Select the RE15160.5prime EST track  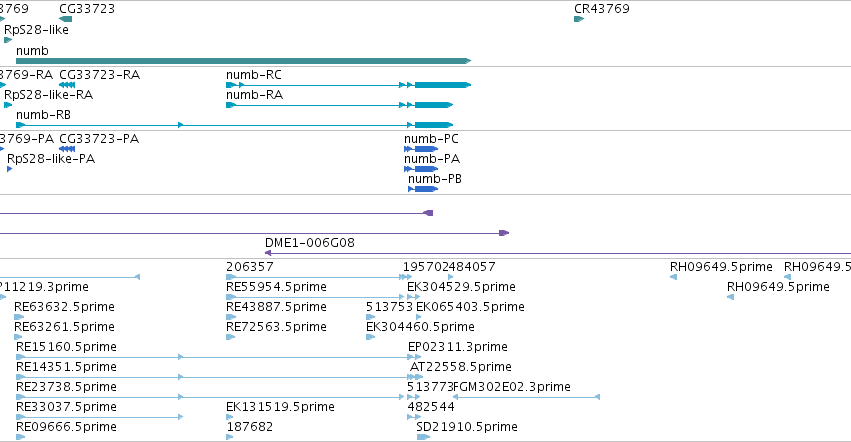tap(215, 357)
